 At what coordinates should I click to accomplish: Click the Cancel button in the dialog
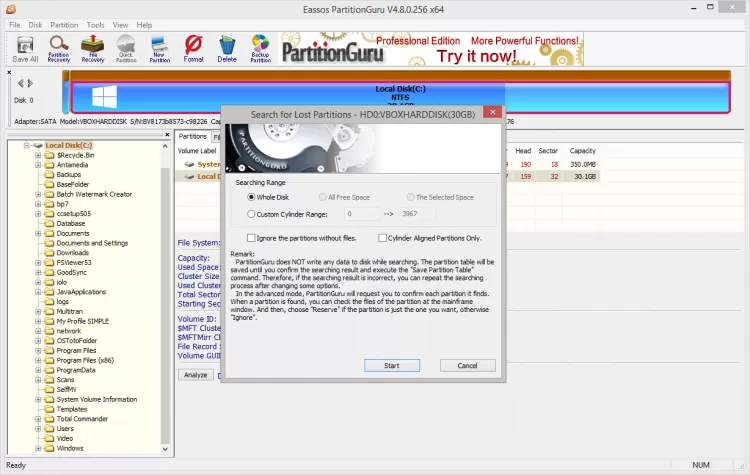point(467,365)
